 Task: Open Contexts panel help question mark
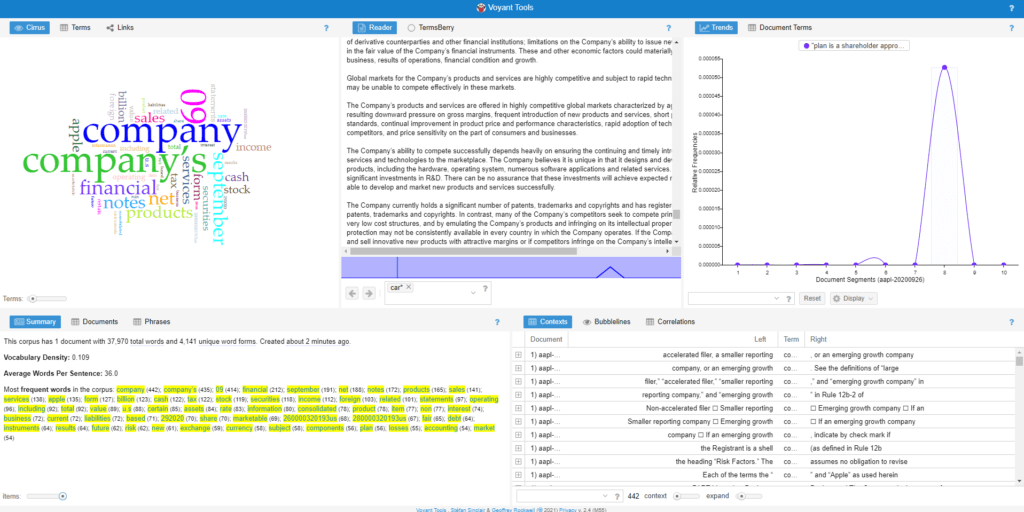1011,322
